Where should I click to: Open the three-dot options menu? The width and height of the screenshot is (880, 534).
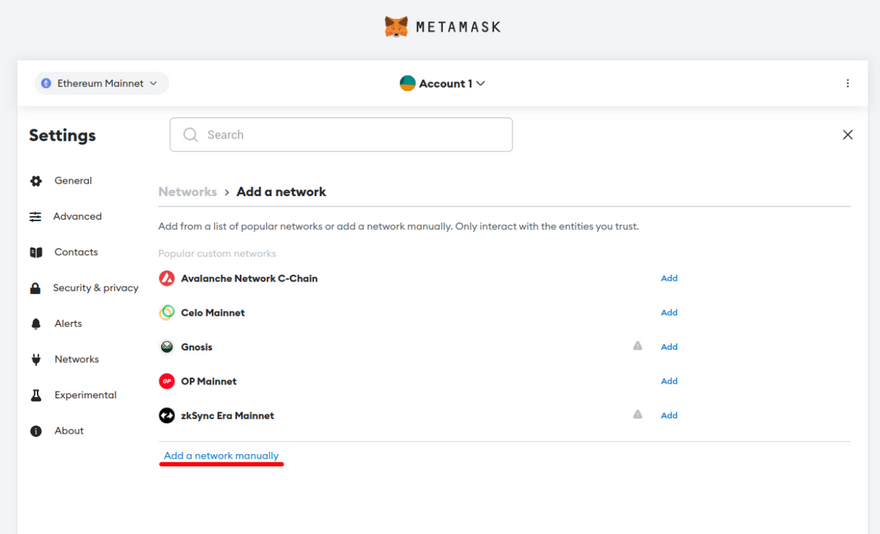847,83
